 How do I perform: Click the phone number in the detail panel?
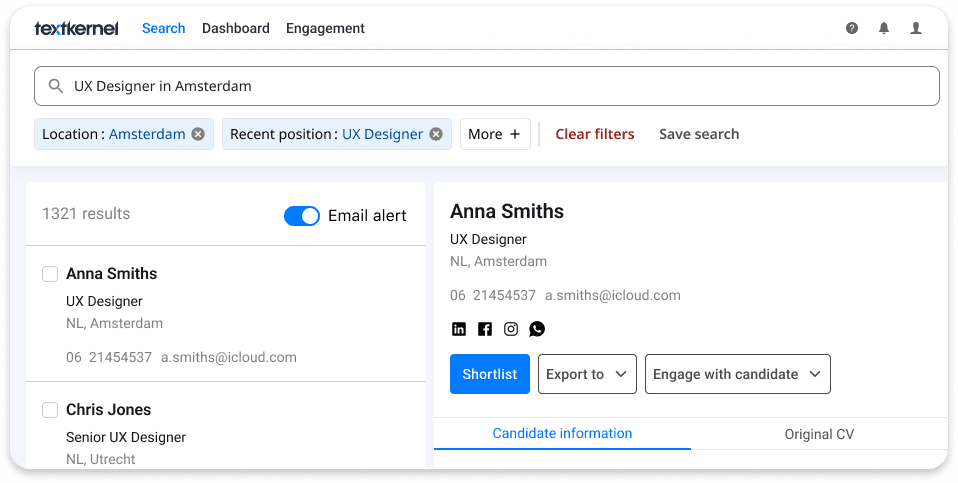tap(493, 296)
